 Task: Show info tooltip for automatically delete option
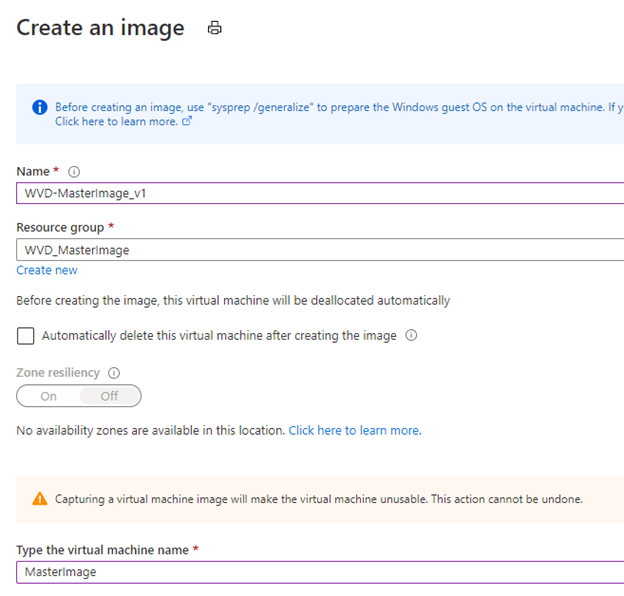[x=411, y=335]
